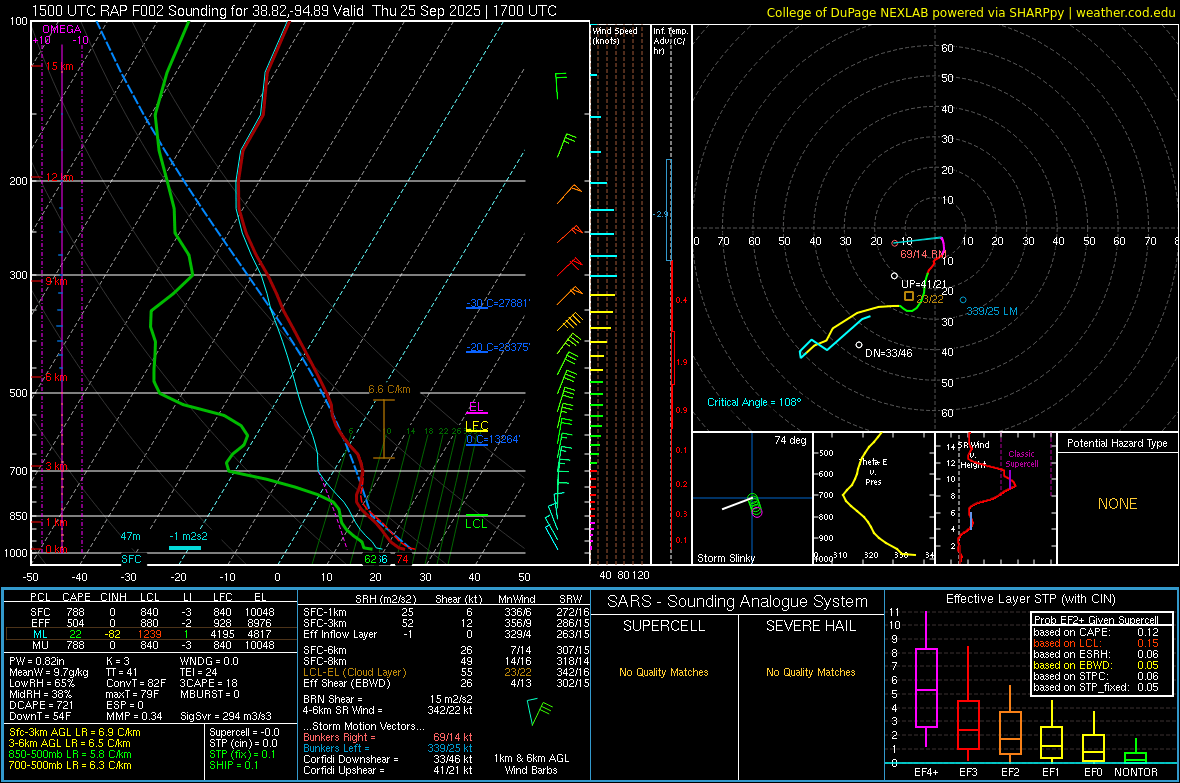Click the Bunkers Left = 339/25 kt entry
Image resolution: width=1180 pixels, height=783 pixels.
[x=388, y=748]
